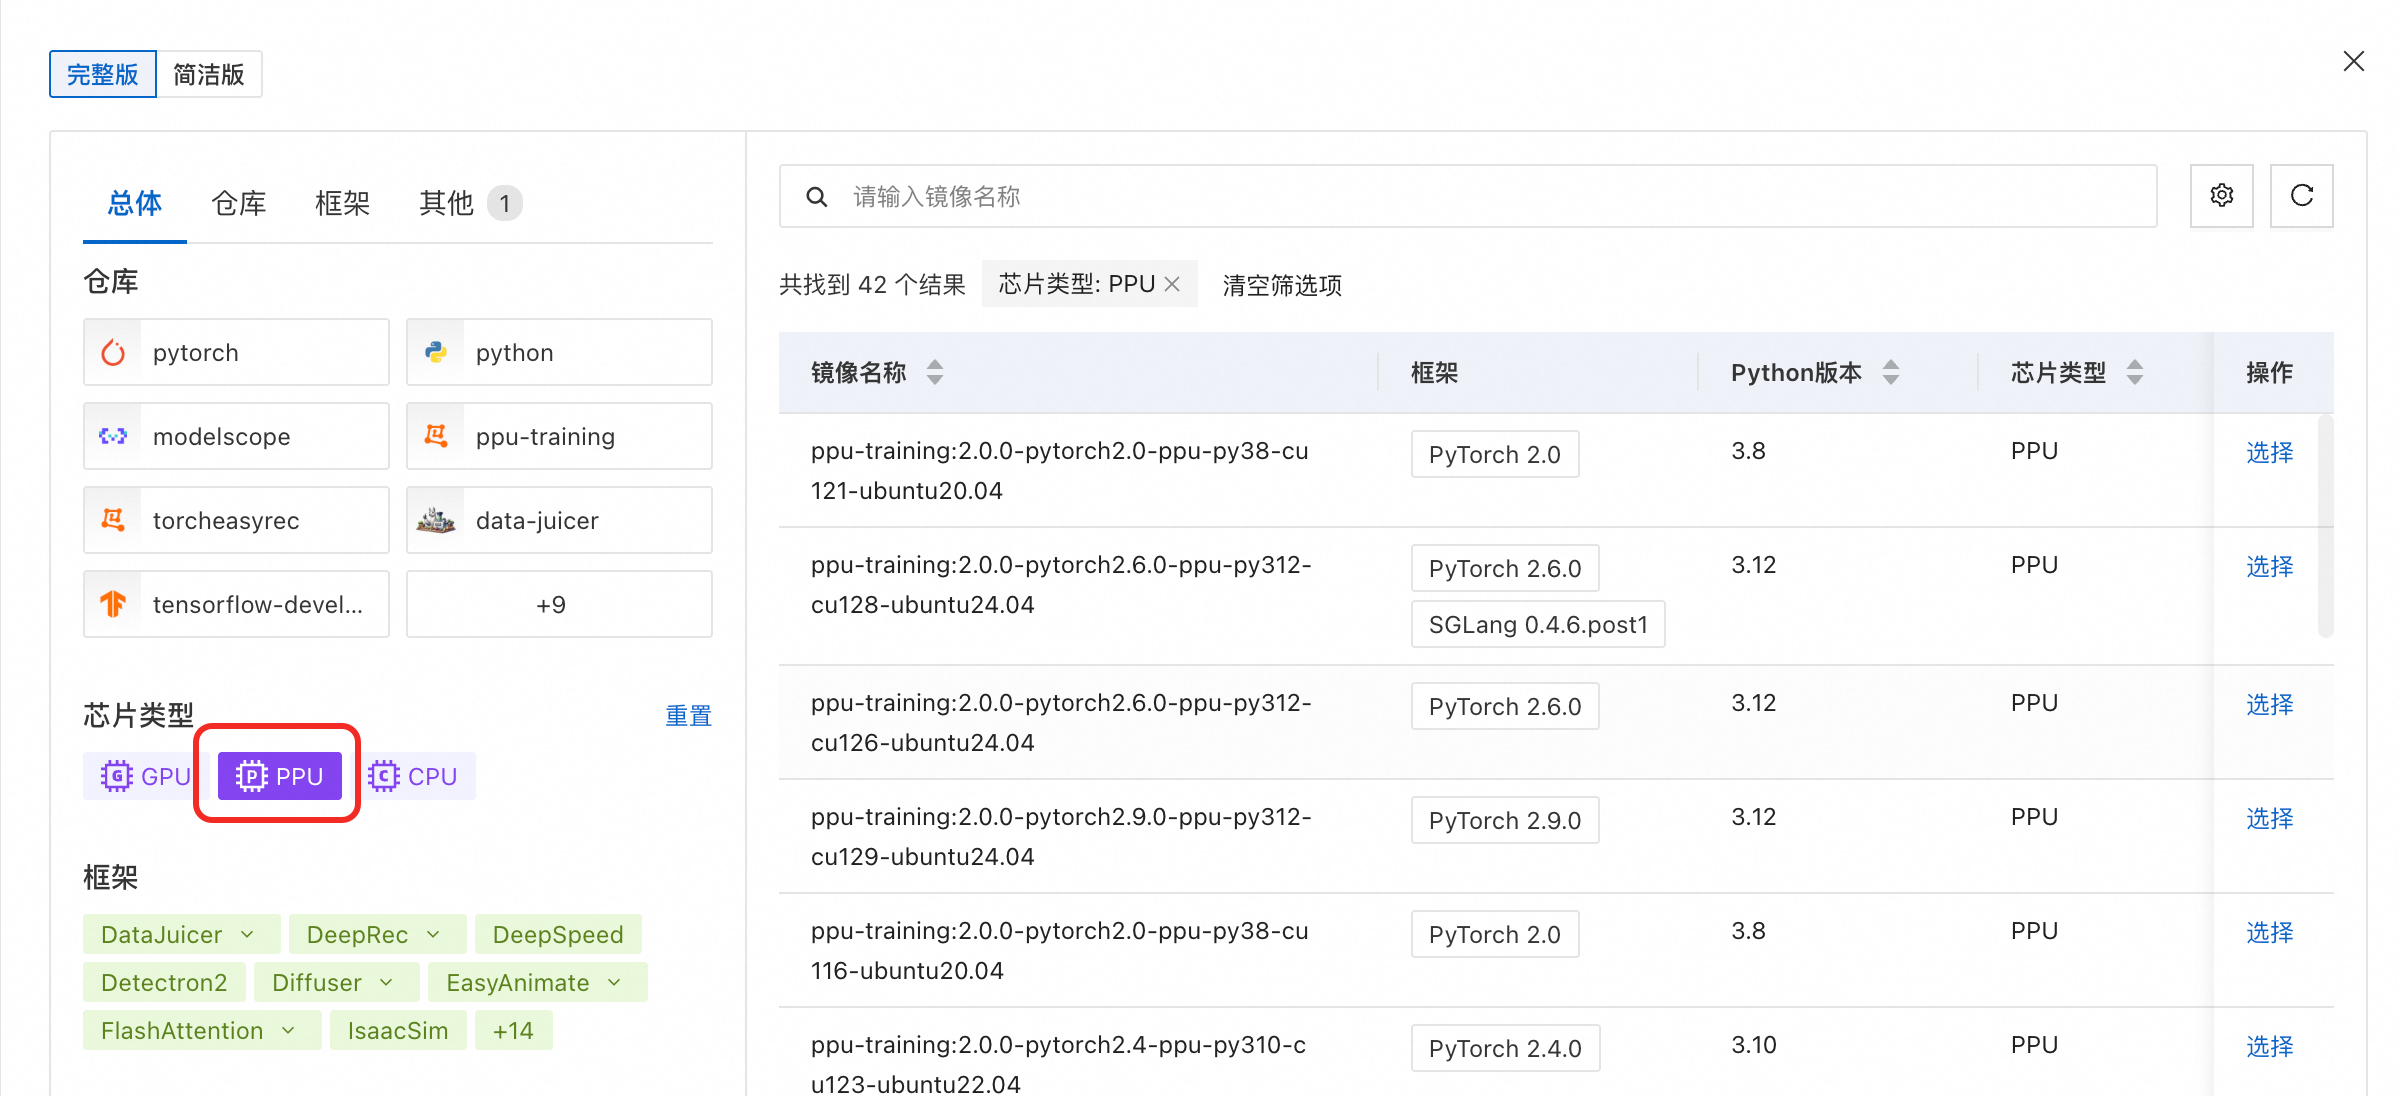The width and height of the screenshot is (2400, 1096).
Task: Click the refresh list icon
Action: point(2301,196)
